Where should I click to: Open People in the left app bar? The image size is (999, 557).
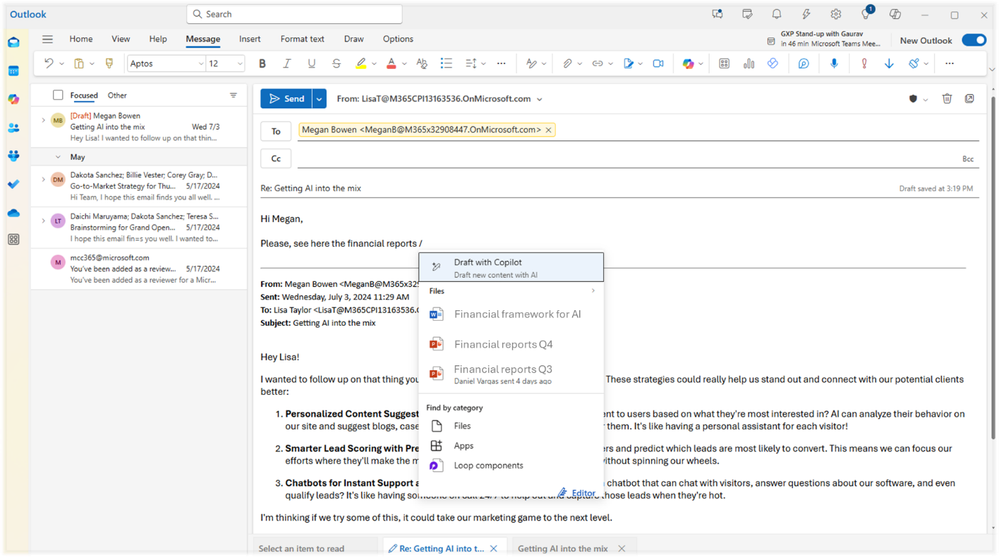tap(13, 127)
